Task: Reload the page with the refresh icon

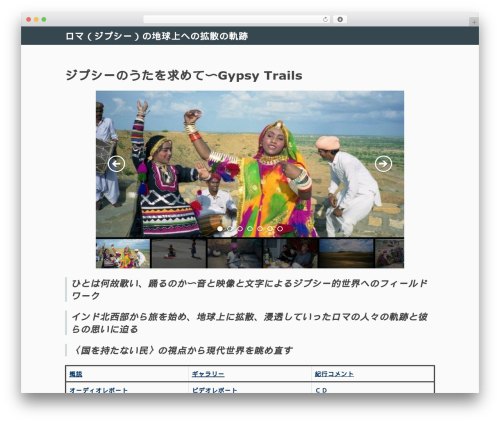Action: pyautogui.click(x=325, y=19)
